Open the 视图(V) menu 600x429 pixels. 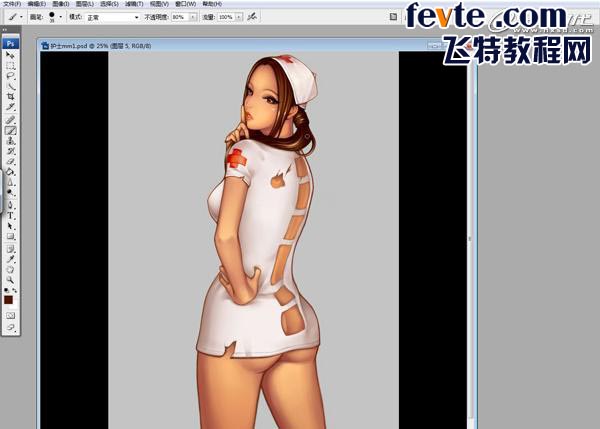159,4
